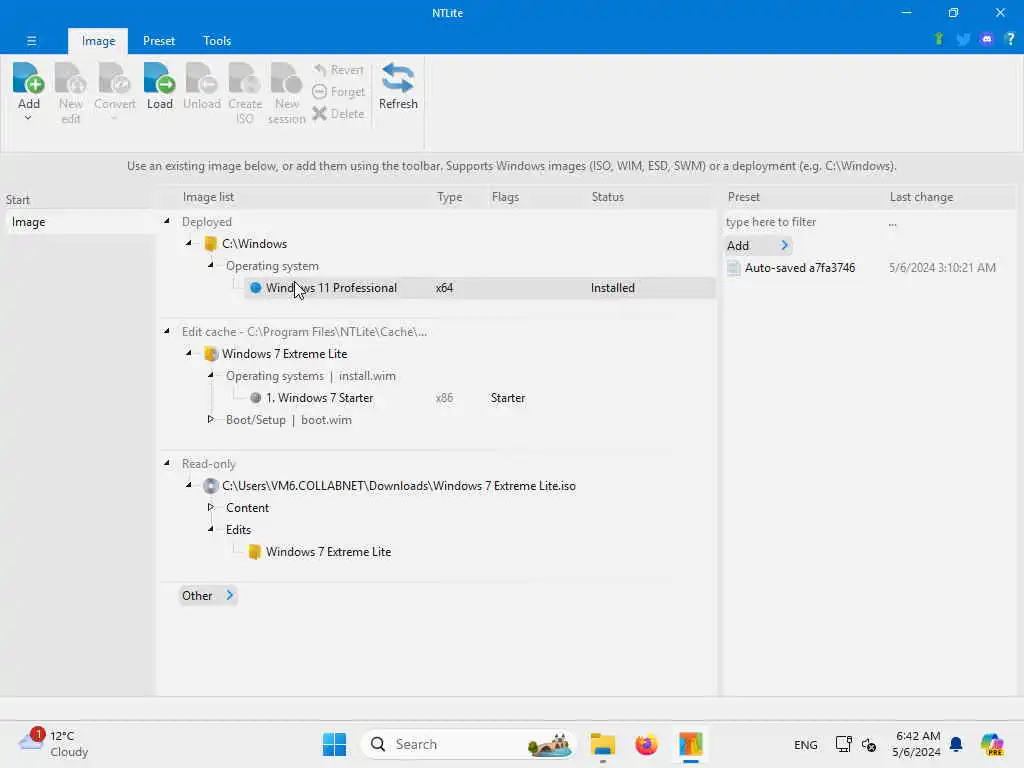The width and height of the screenshot is (1024, 768).
Task: Open File Explorer from the taskbar
Action: pyautogui.click(x=602, y=744)
